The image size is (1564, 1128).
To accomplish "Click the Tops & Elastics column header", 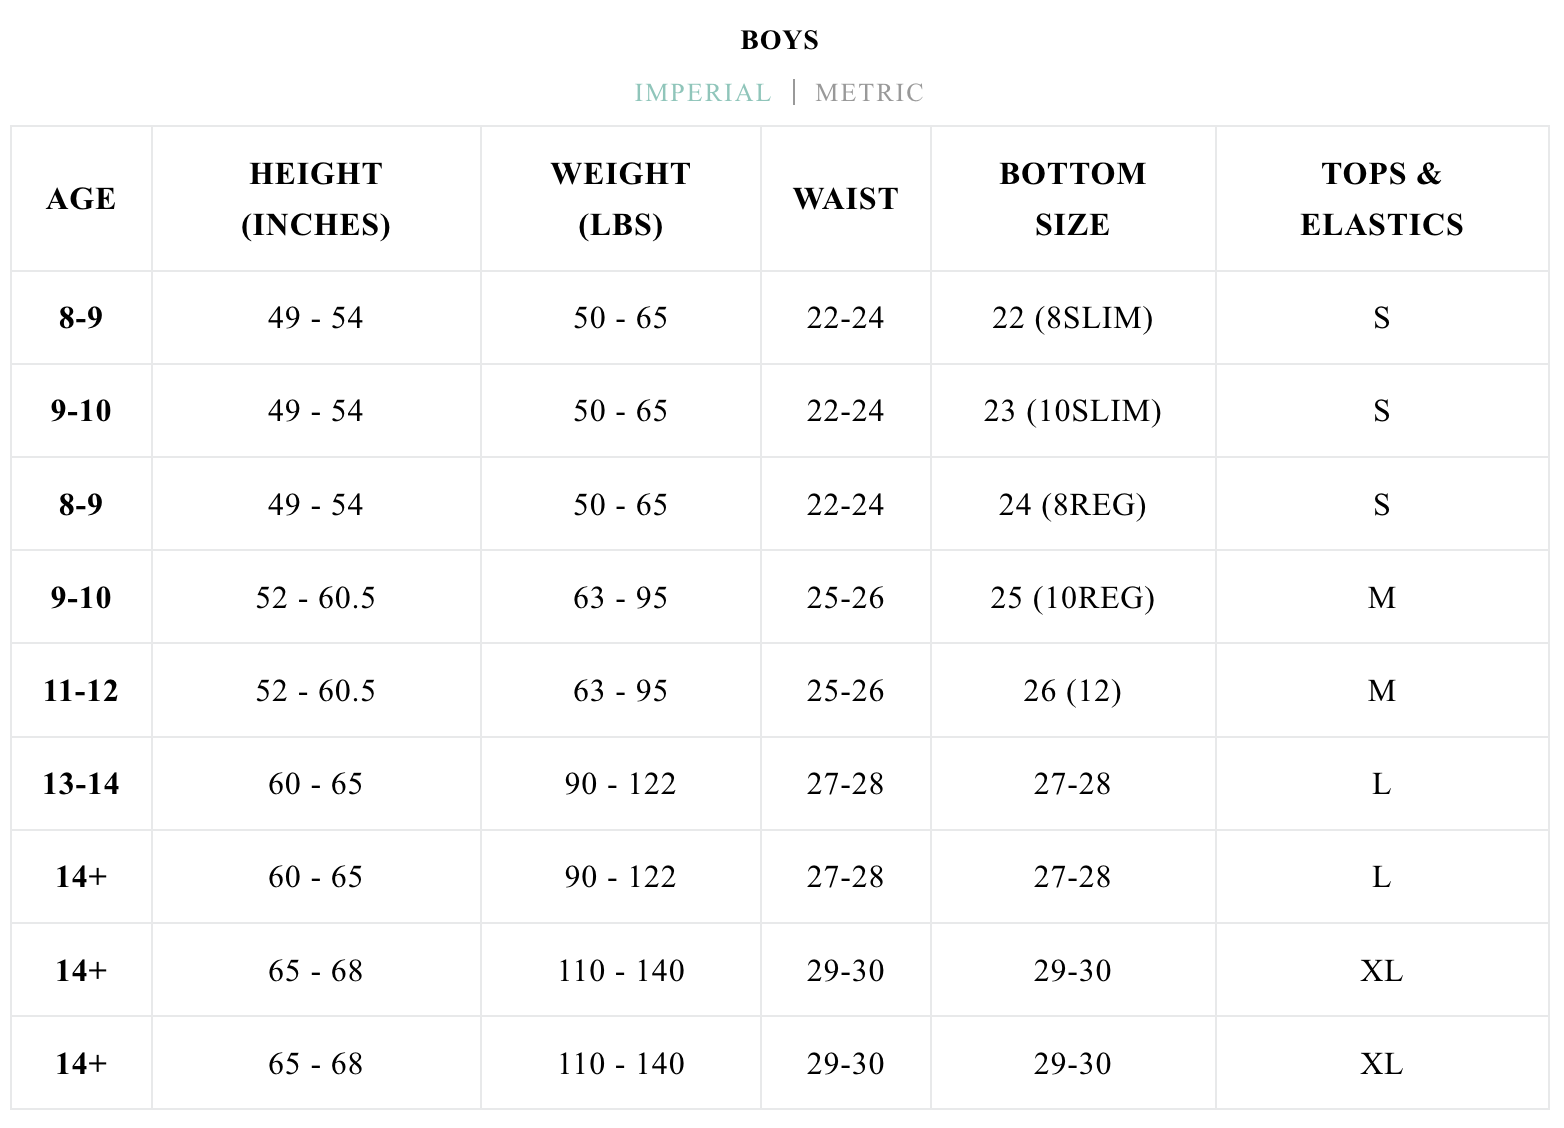I will point(1382,199).
